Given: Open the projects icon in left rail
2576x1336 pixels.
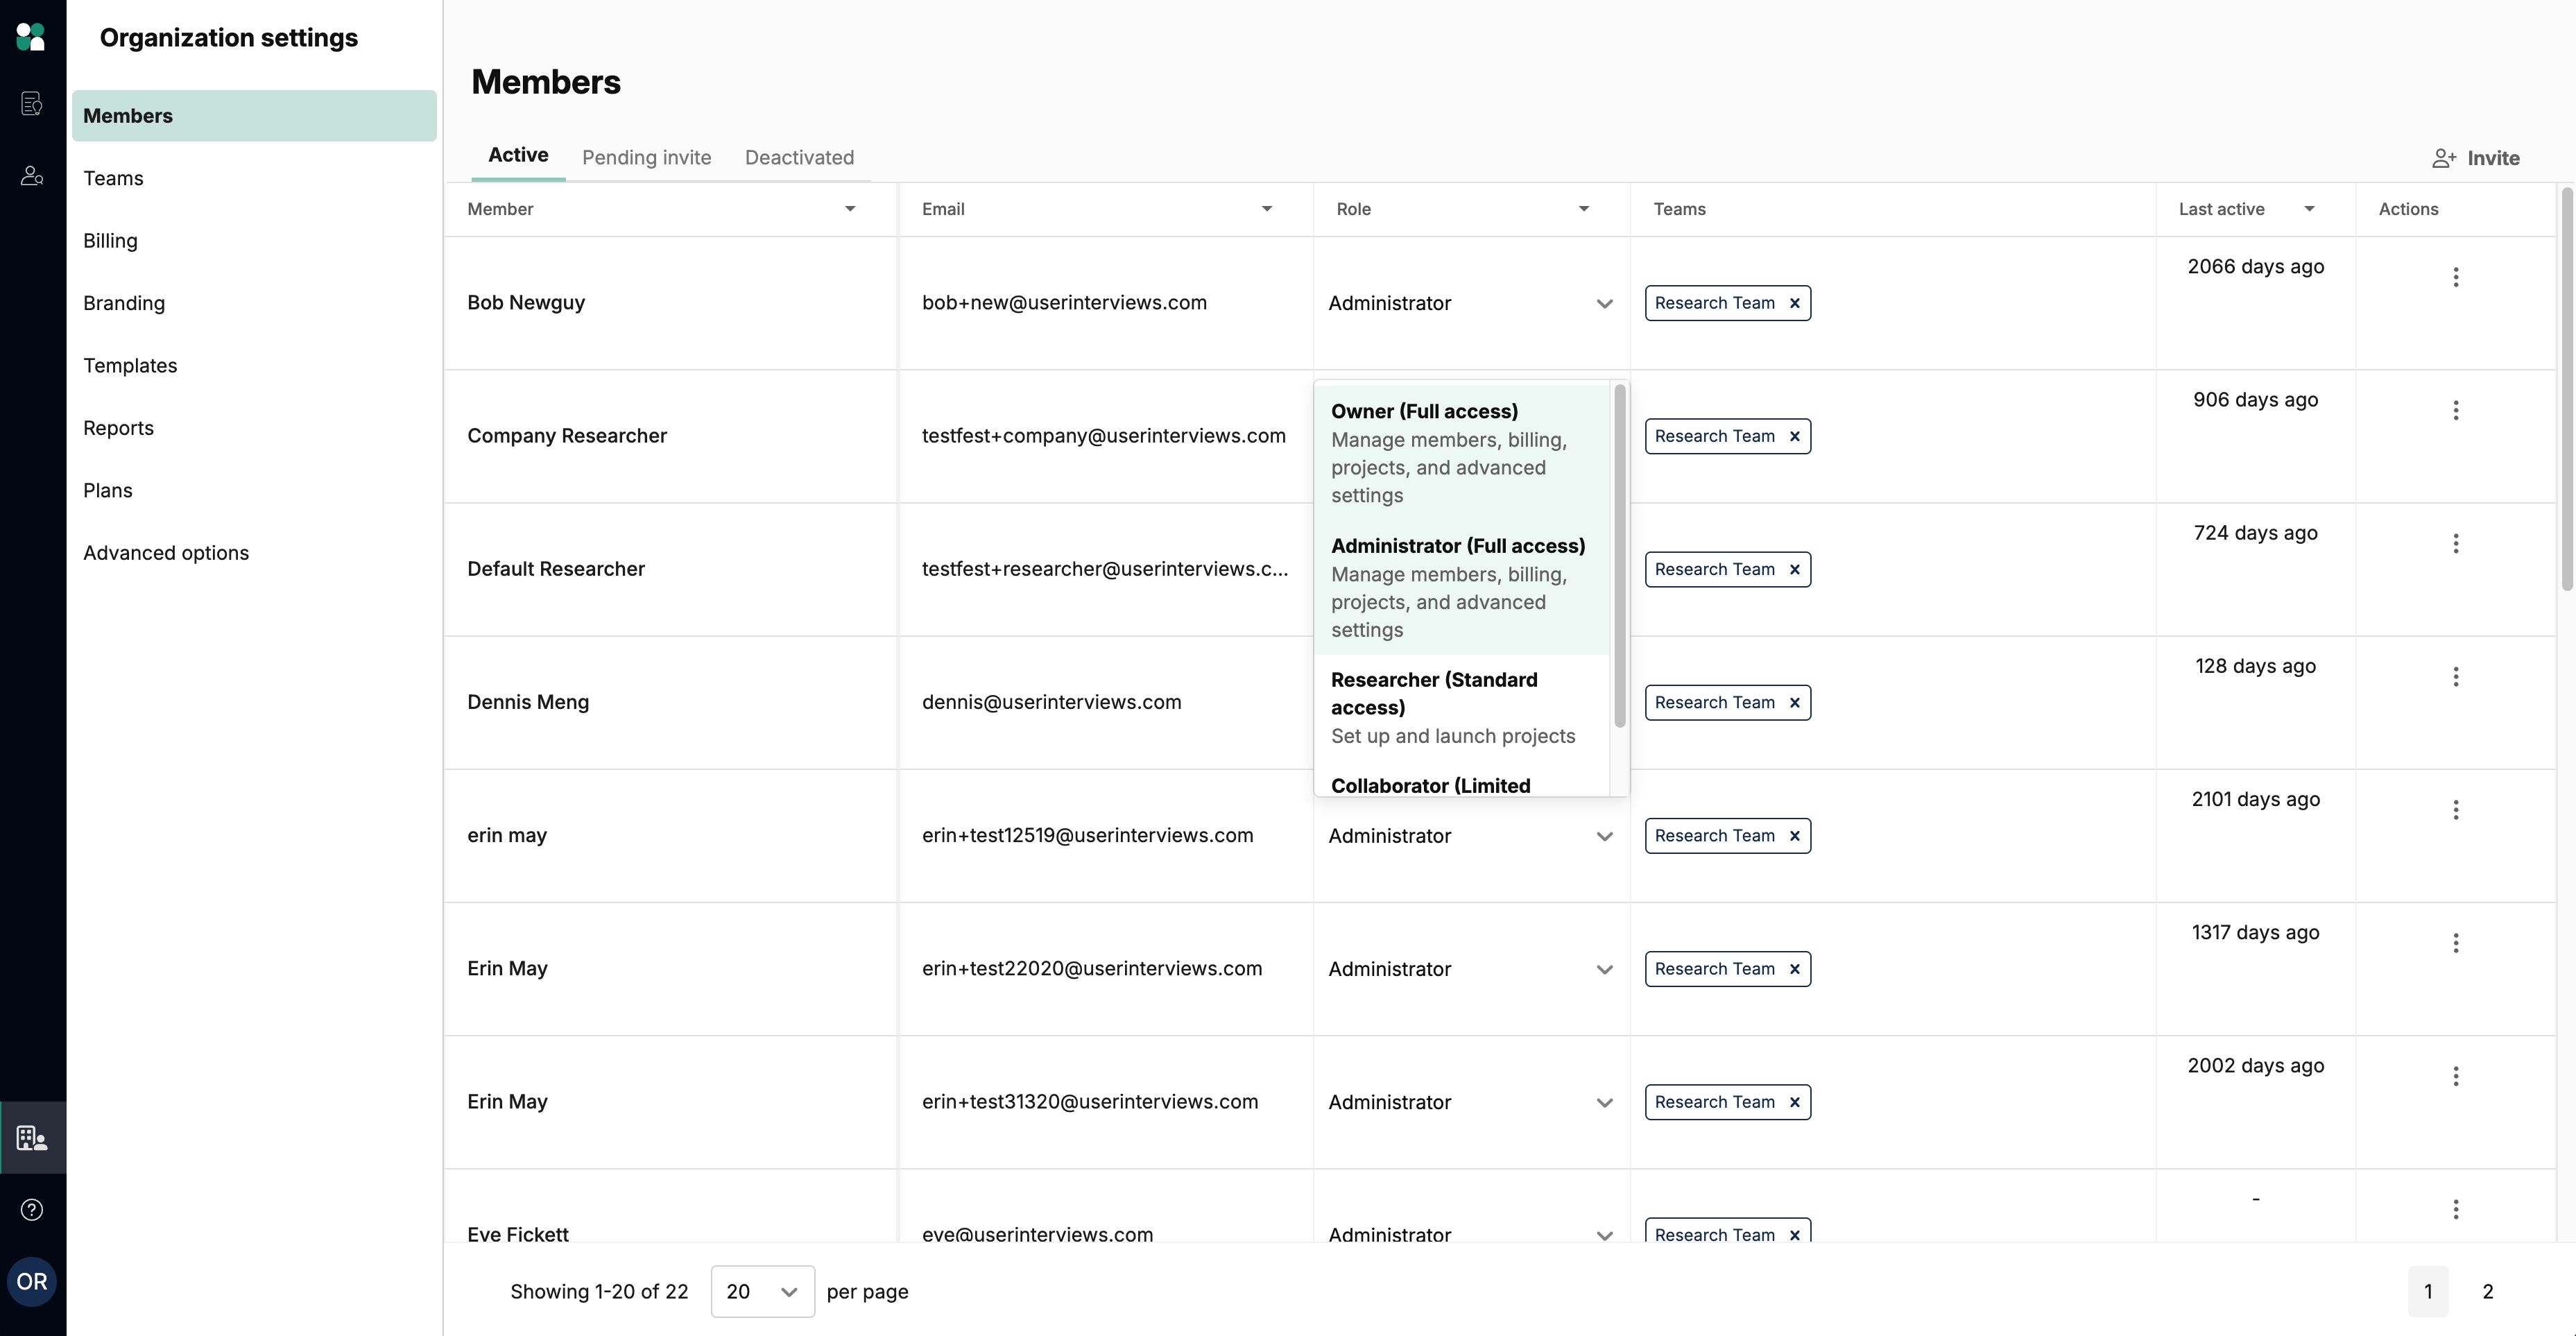Looking at the screenshot, I should tap(31, 104).
